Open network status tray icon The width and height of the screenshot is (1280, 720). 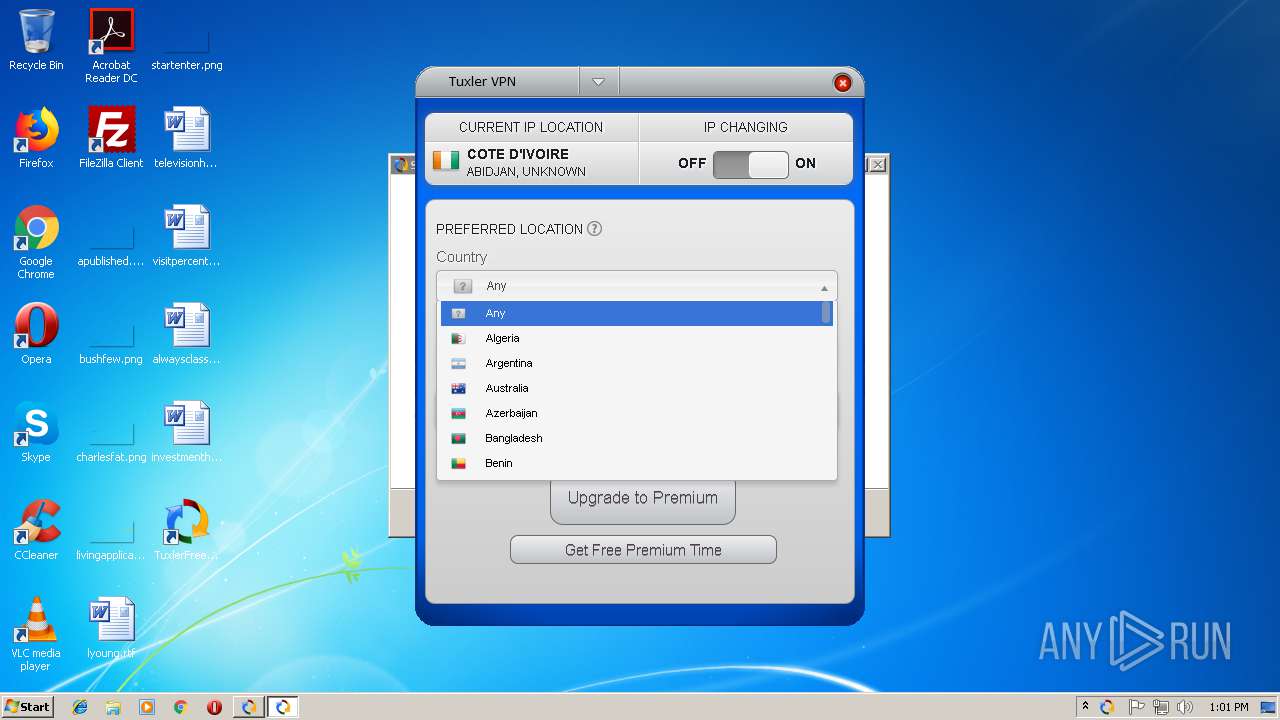[x=1162, y=707]
